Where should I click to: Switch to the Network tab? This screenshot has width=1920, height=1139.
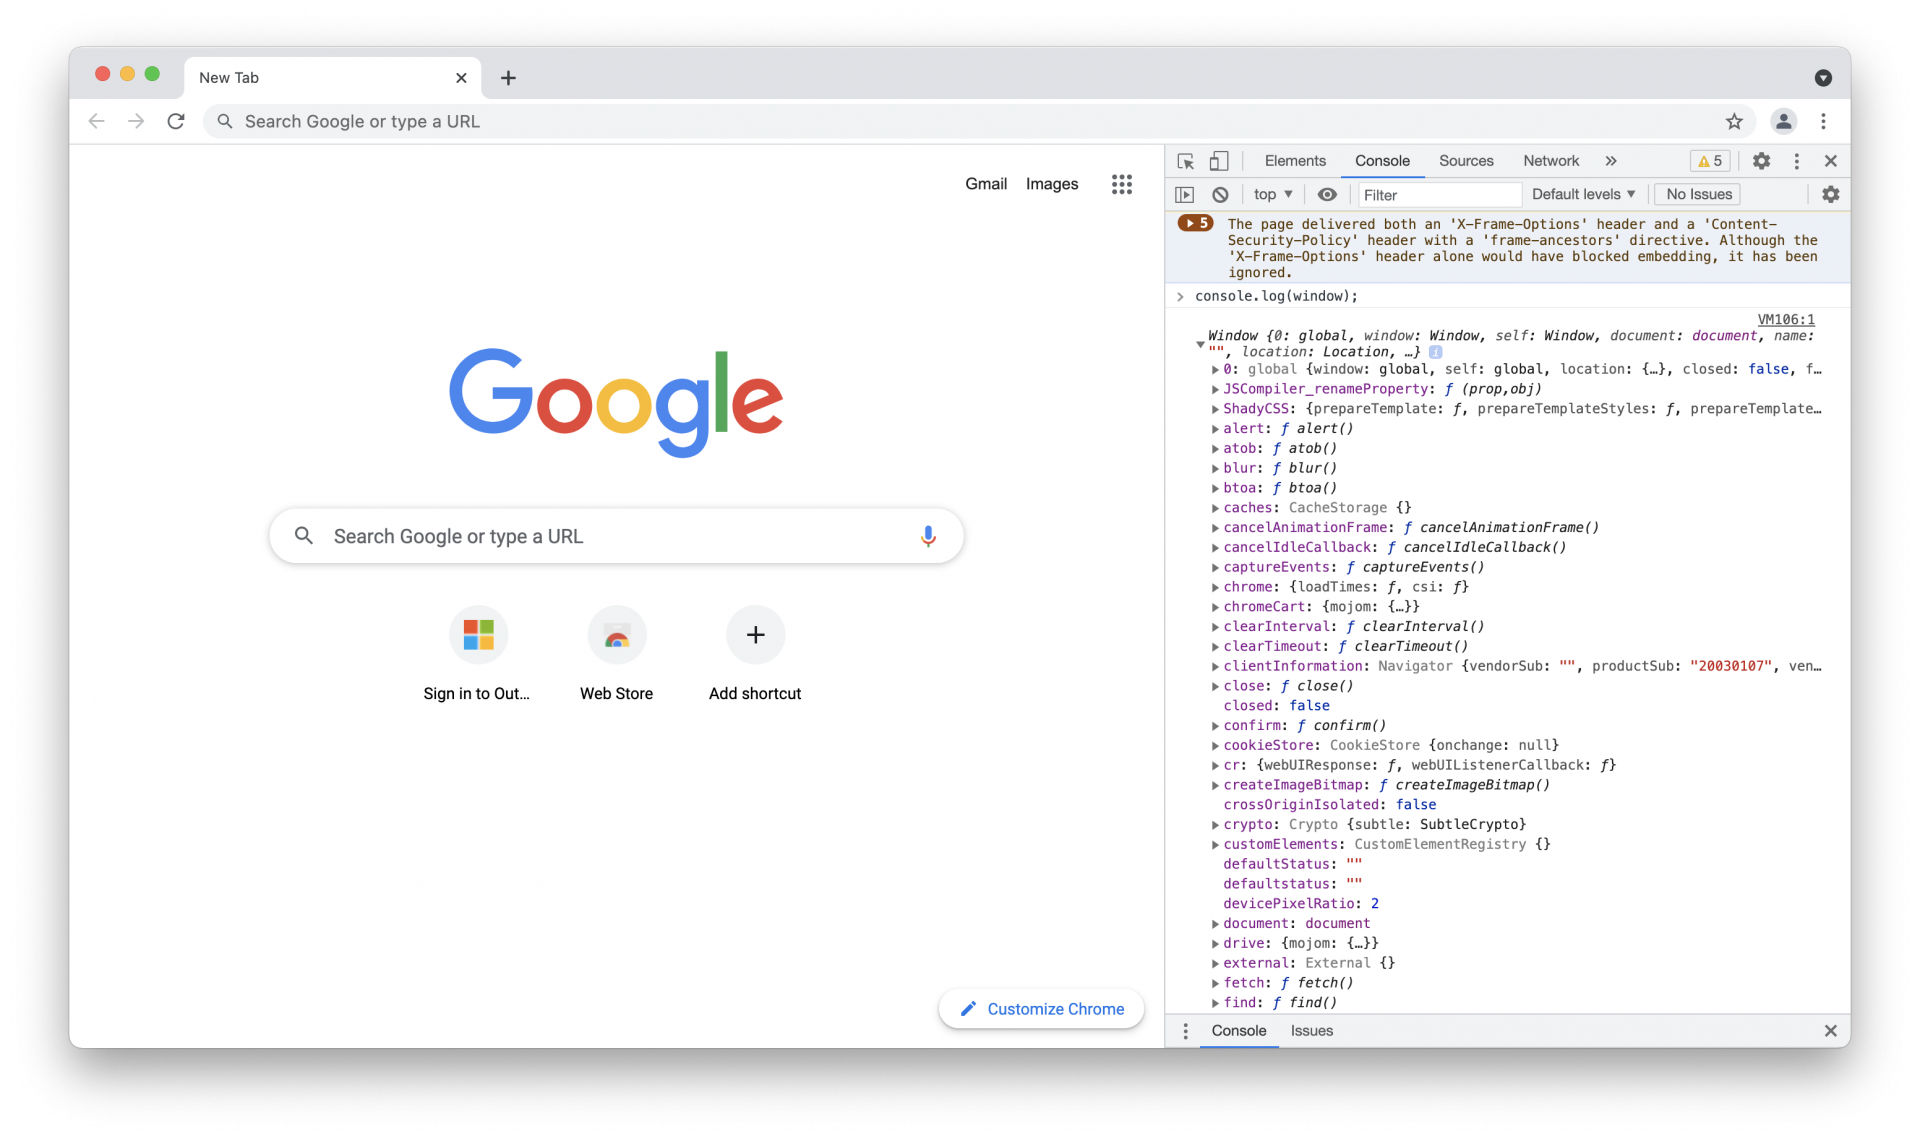click(1550, 160)
